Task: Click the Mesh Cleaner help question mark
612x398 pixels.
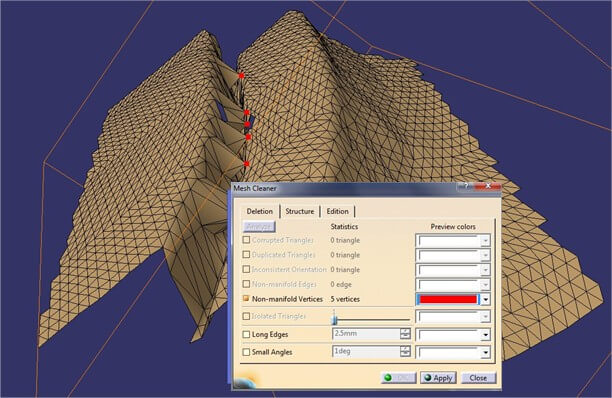Action: tap(466, 187)
